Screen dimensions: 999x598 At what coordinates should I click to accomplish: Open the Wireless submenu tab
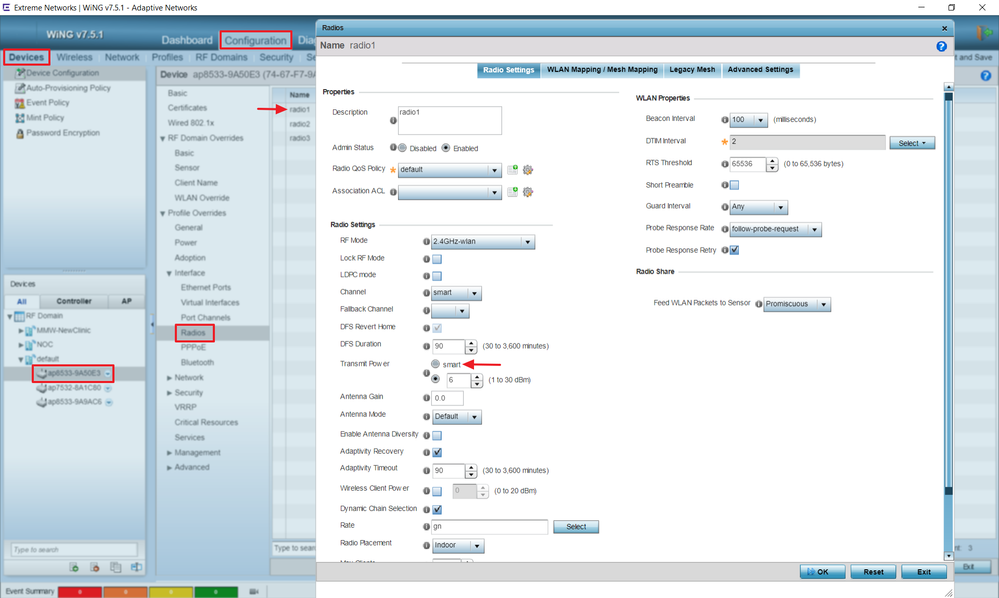[75, 57]
